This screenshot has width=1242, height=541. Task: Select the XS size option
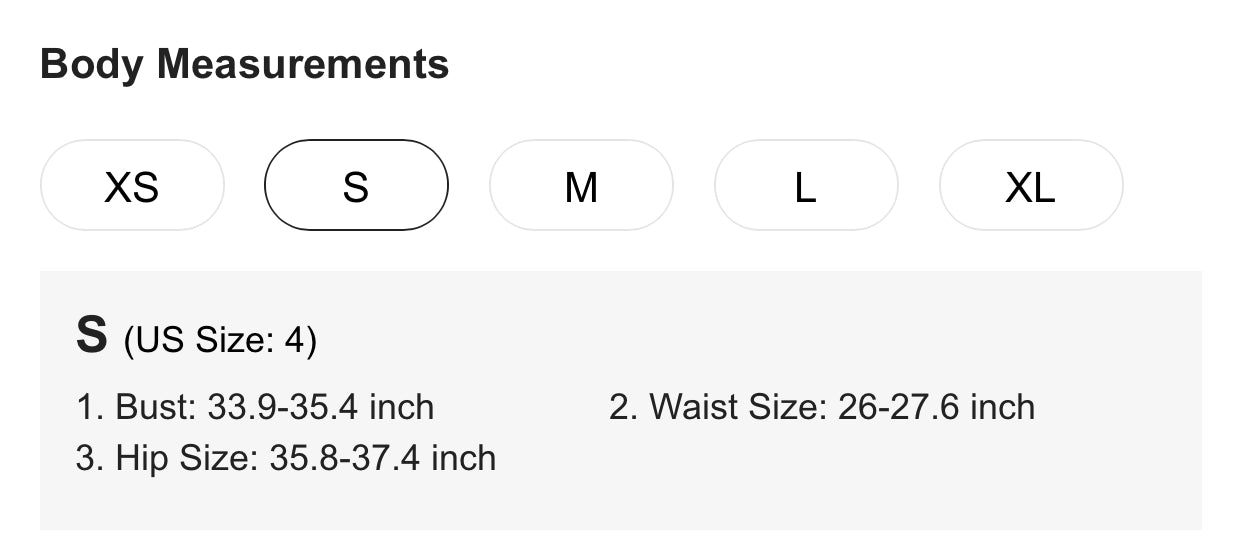[132, 186]
